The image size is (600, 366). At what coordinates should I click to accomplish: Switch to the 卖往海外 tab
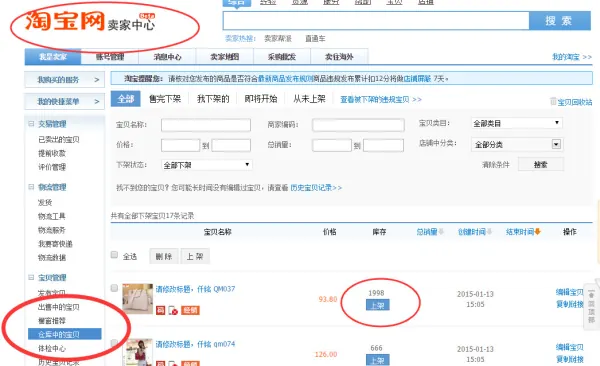(339, 57)
